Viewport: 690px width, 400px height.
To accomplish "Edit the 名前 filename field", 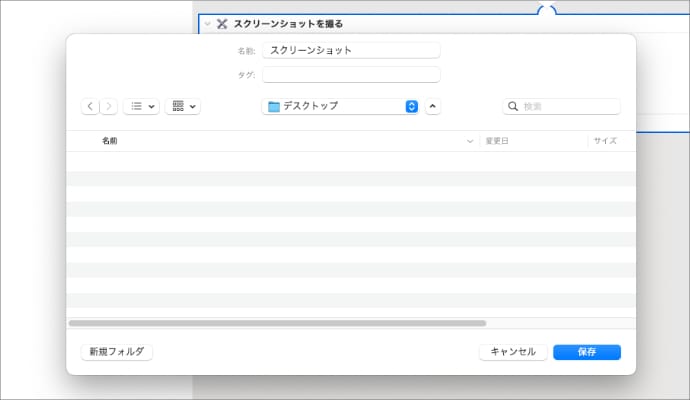I will point(350,50).
